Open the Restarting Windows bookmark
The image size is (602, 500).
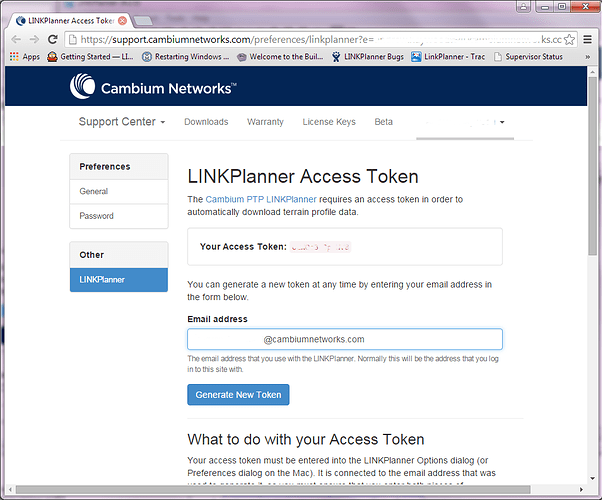click(185, 57)
